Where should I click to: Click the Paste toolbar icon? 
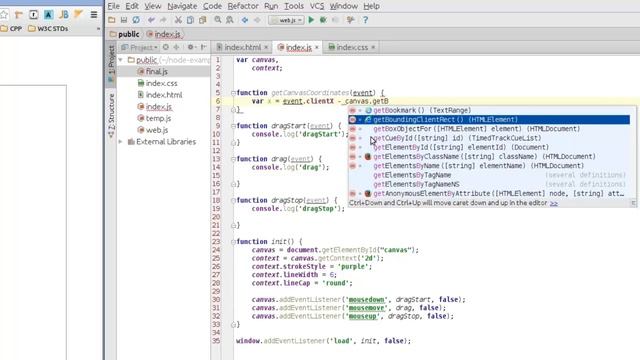(x=202, y=20)
